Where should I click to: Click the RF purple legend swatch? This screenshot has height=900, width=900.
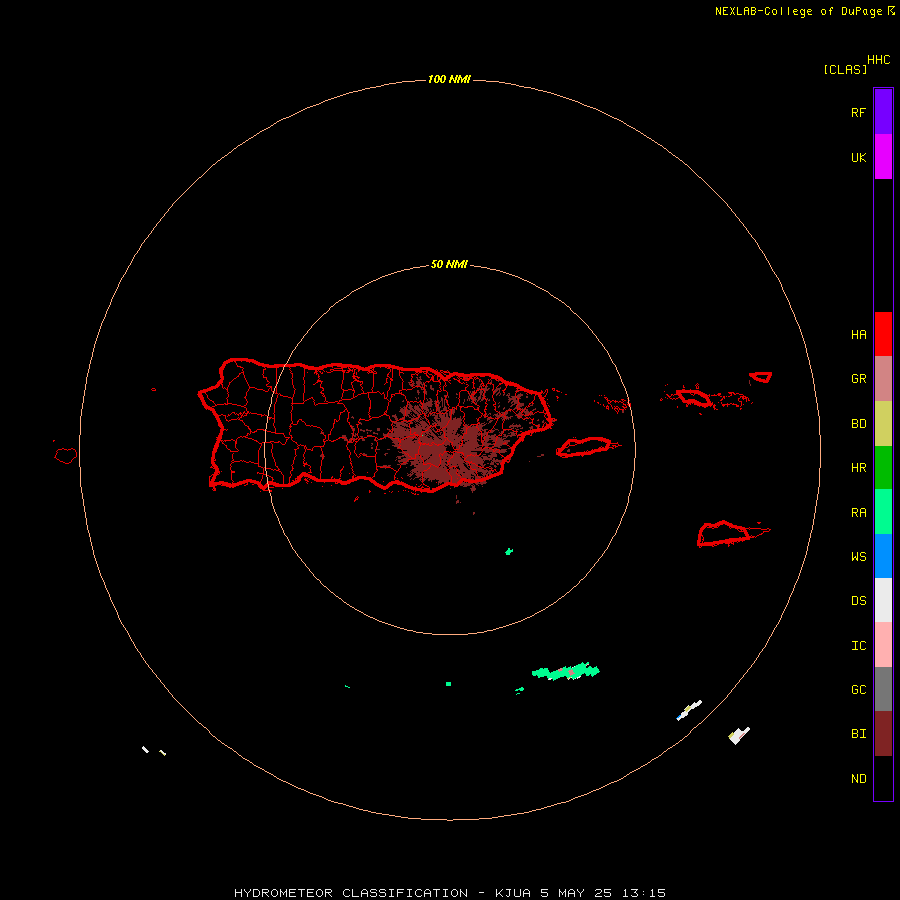pyautogui.click(x=883, y=111)
